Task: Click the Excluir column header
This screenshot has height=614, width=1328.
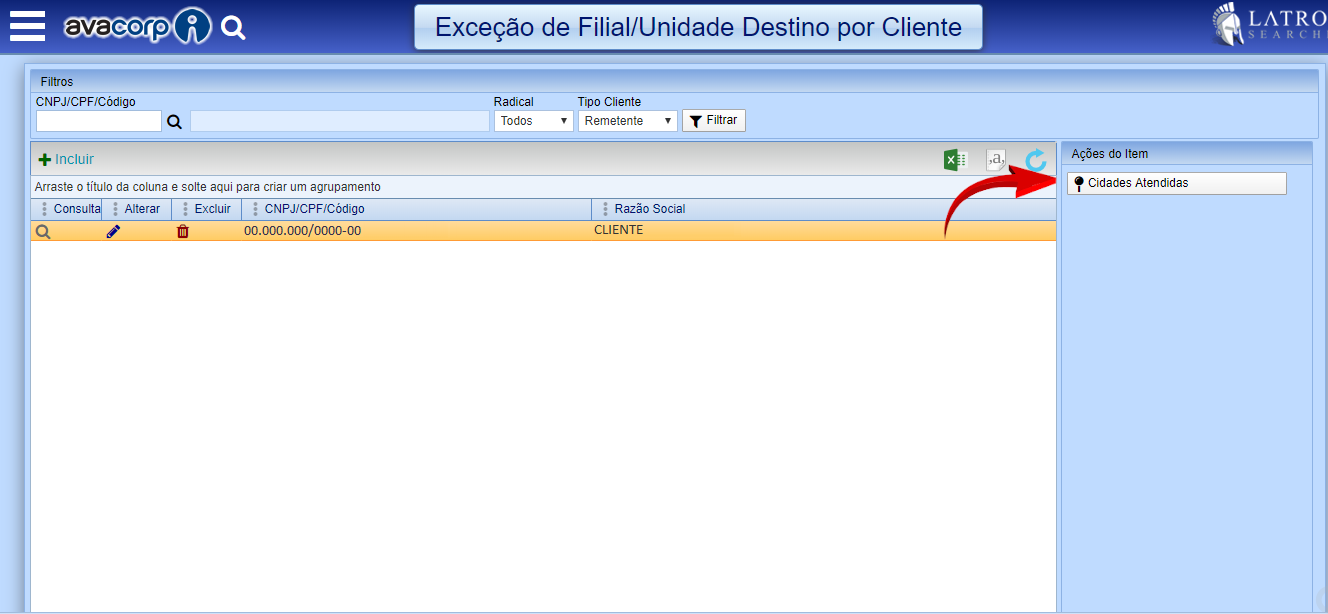Action: 212,209
